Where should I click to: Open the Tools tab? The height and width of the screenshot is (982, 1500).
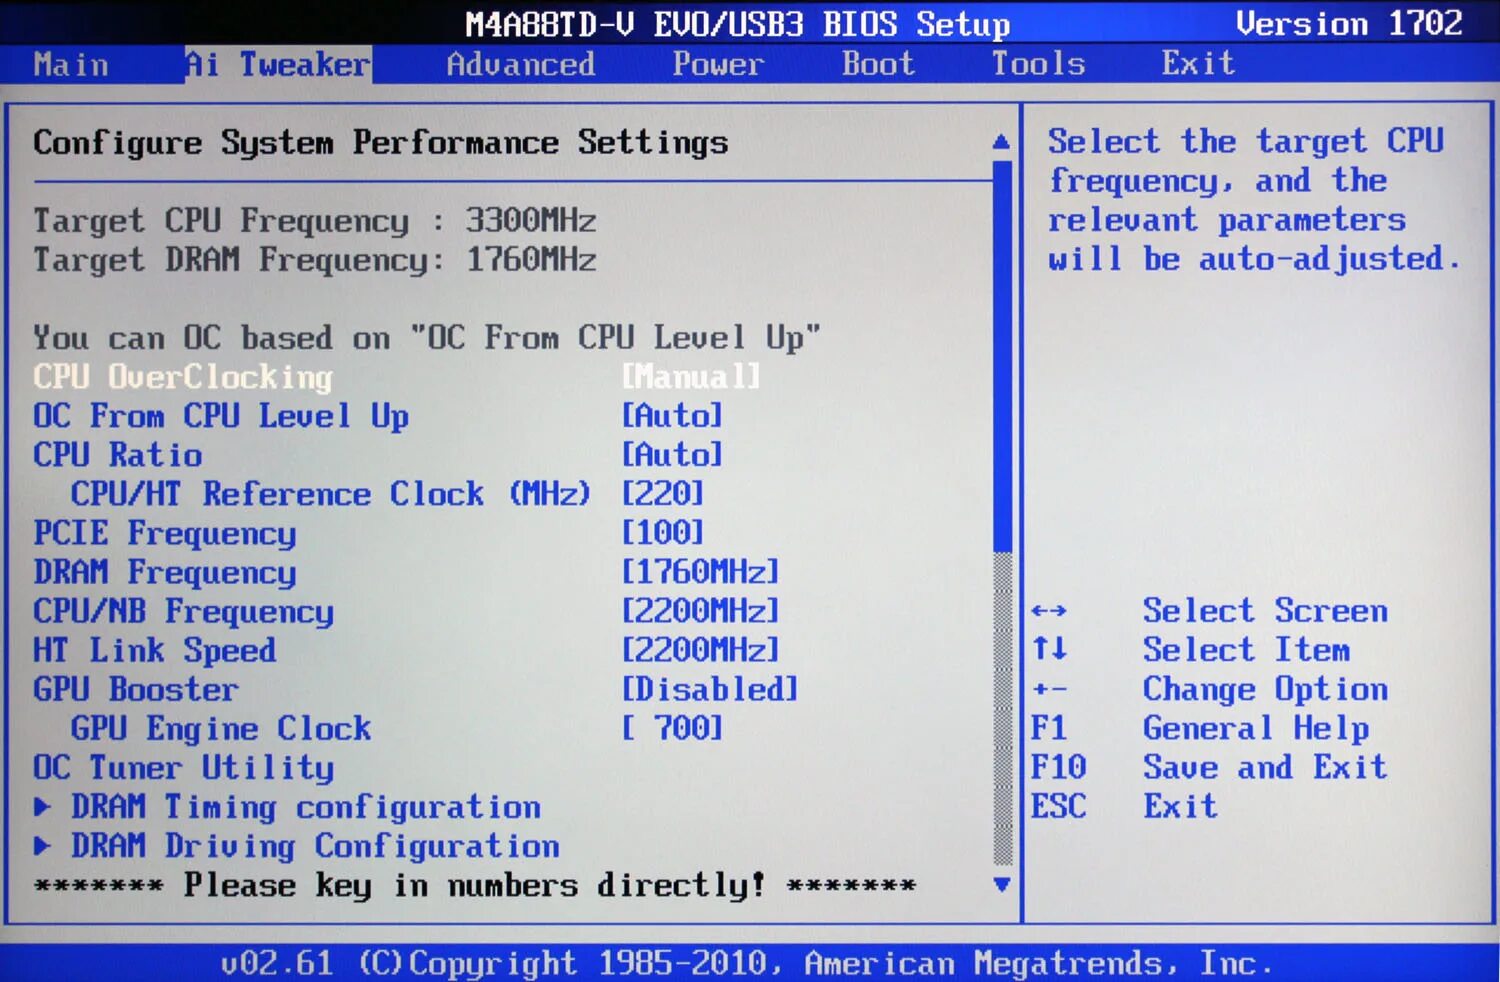(1038, 65)
